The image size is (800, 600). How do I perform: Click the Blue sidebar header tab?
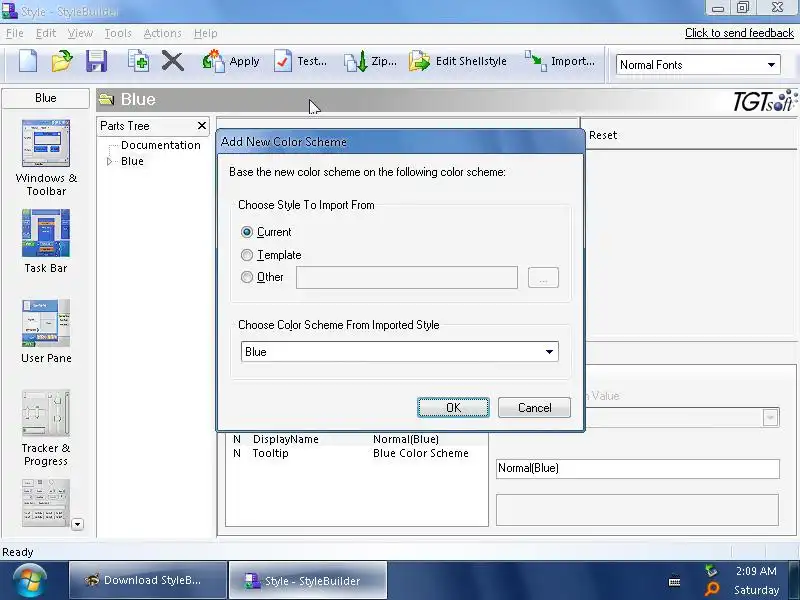pos(45,98)
